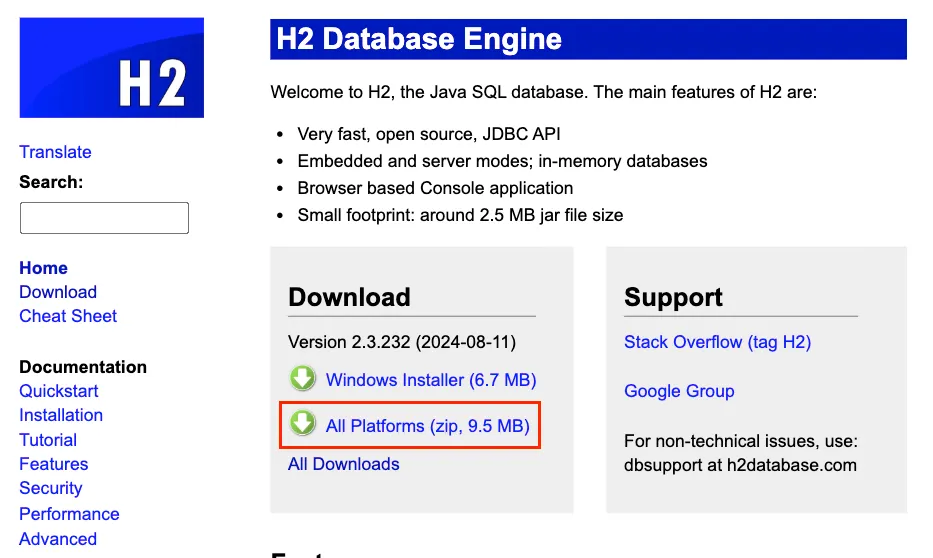
Task: Click the 'Browser based Console application' bullet
Action: (435, 188)
